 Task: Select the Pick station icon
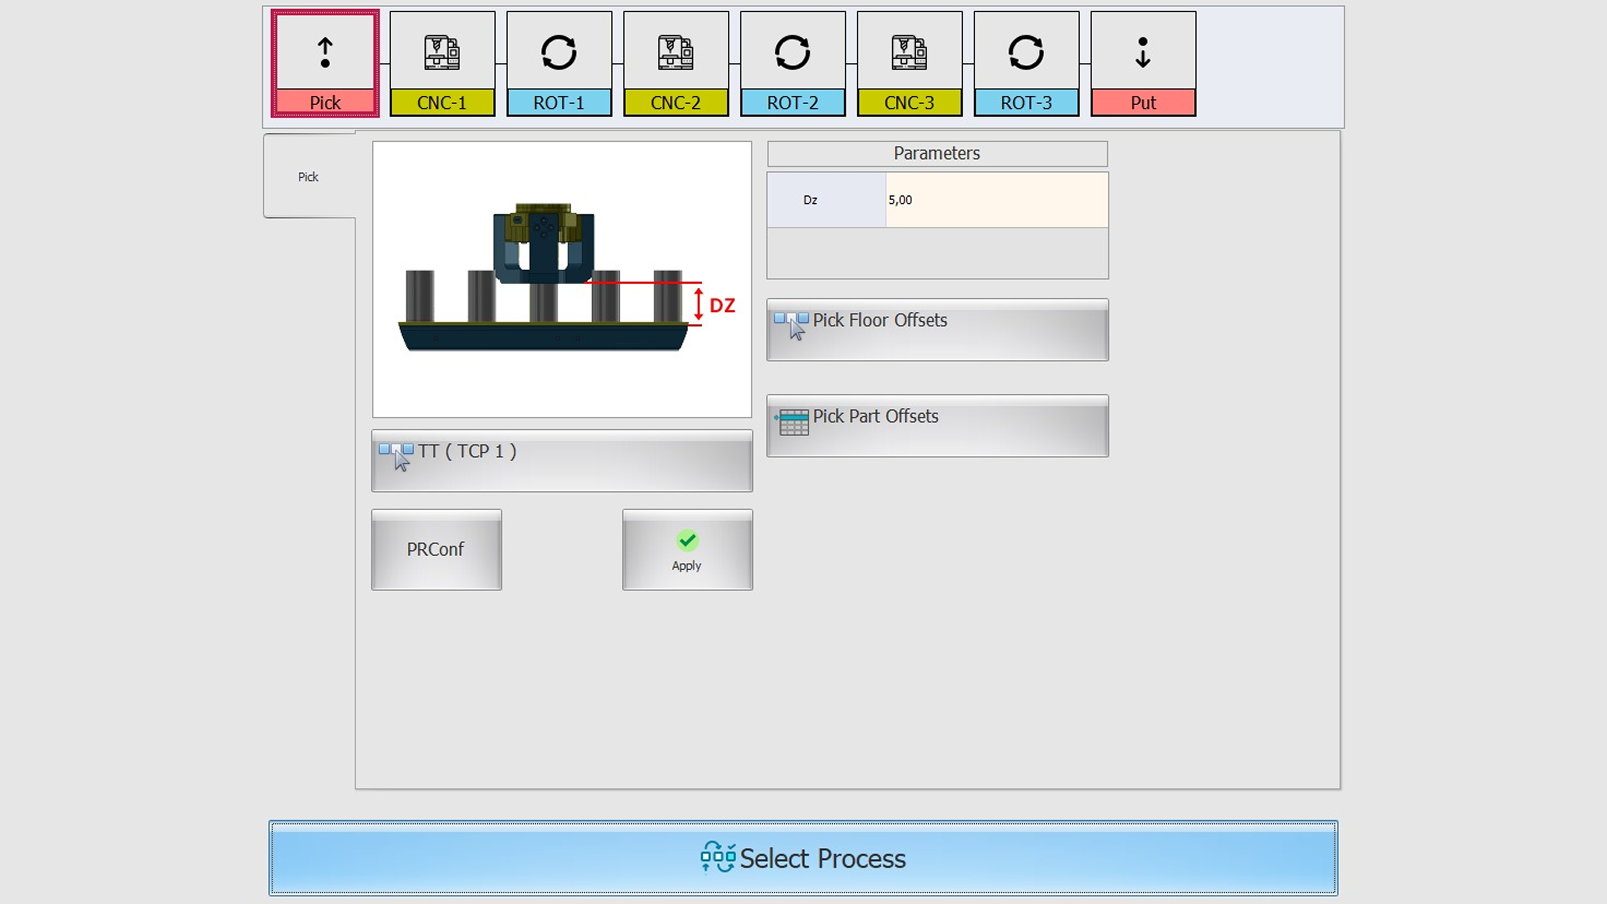pos(324,62)
